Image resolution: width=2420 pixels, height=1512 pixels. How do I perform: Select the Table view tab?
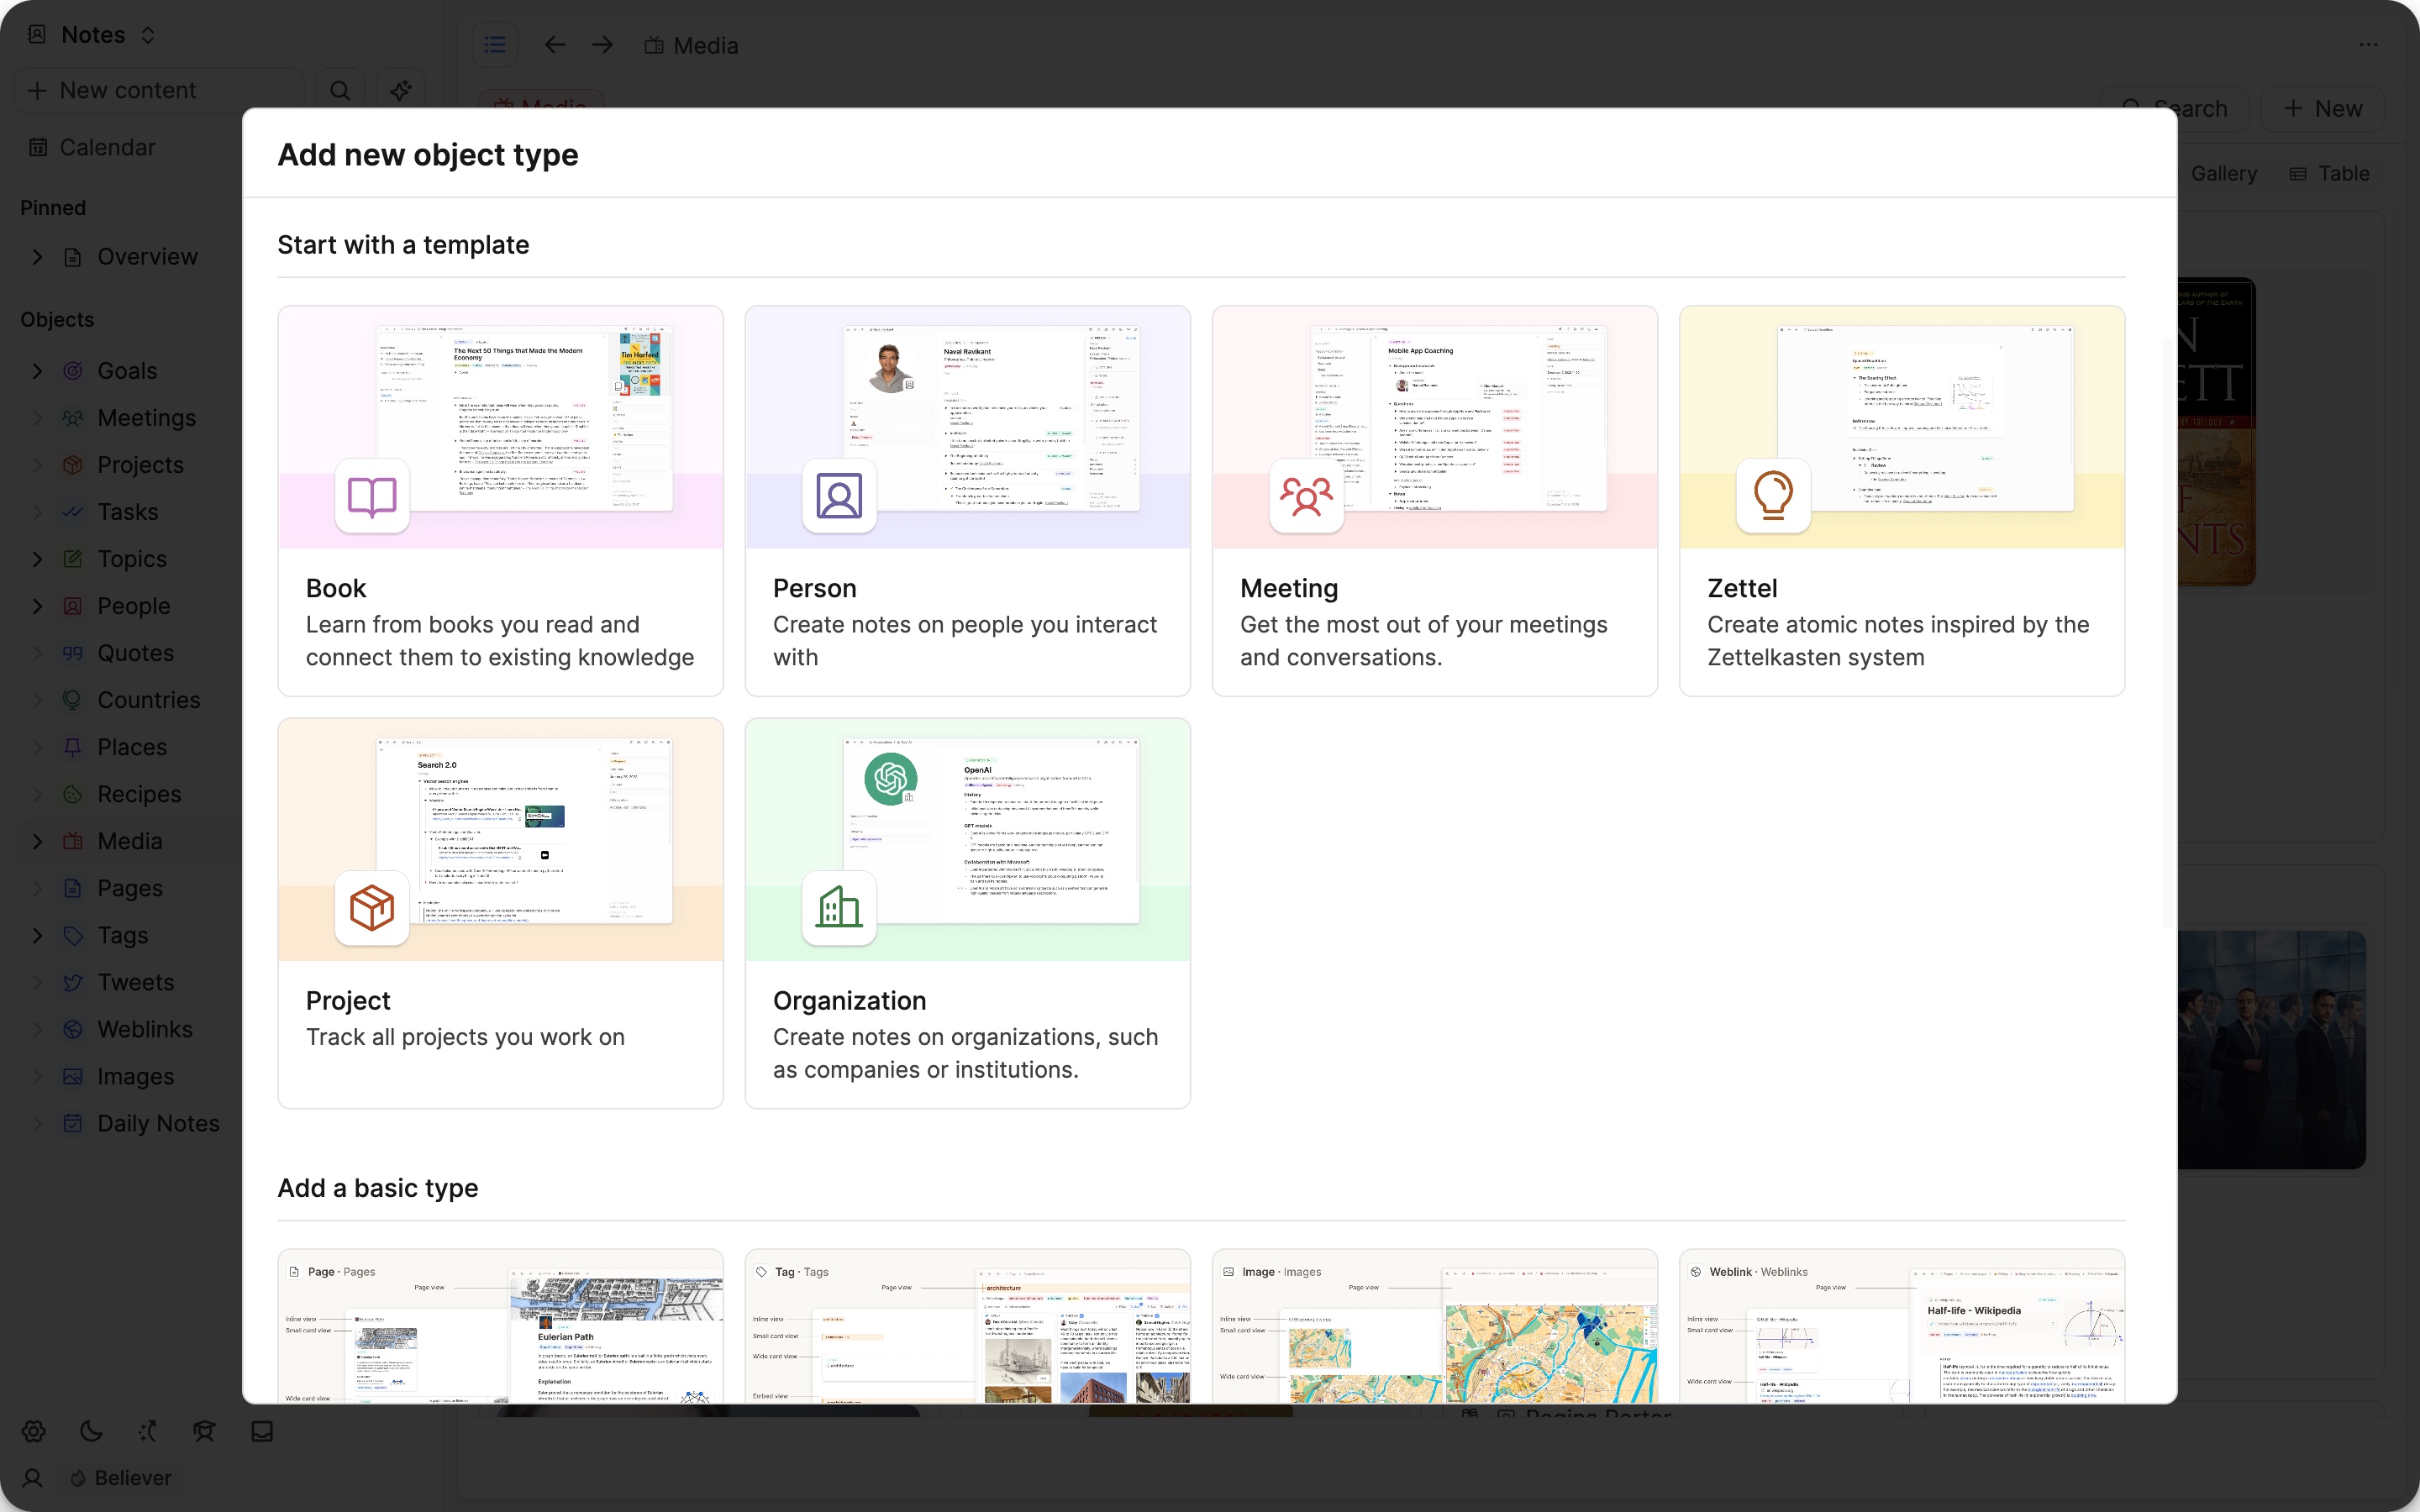2330,174
